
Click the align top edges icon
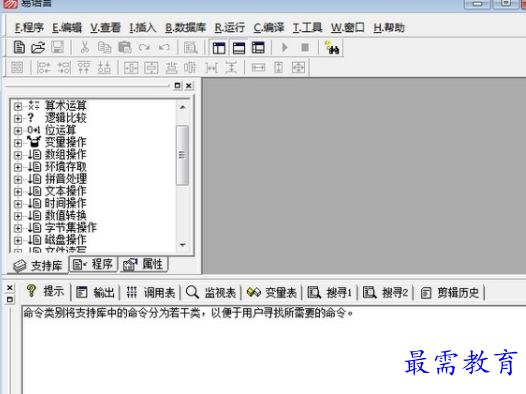[x=84, y=67]
